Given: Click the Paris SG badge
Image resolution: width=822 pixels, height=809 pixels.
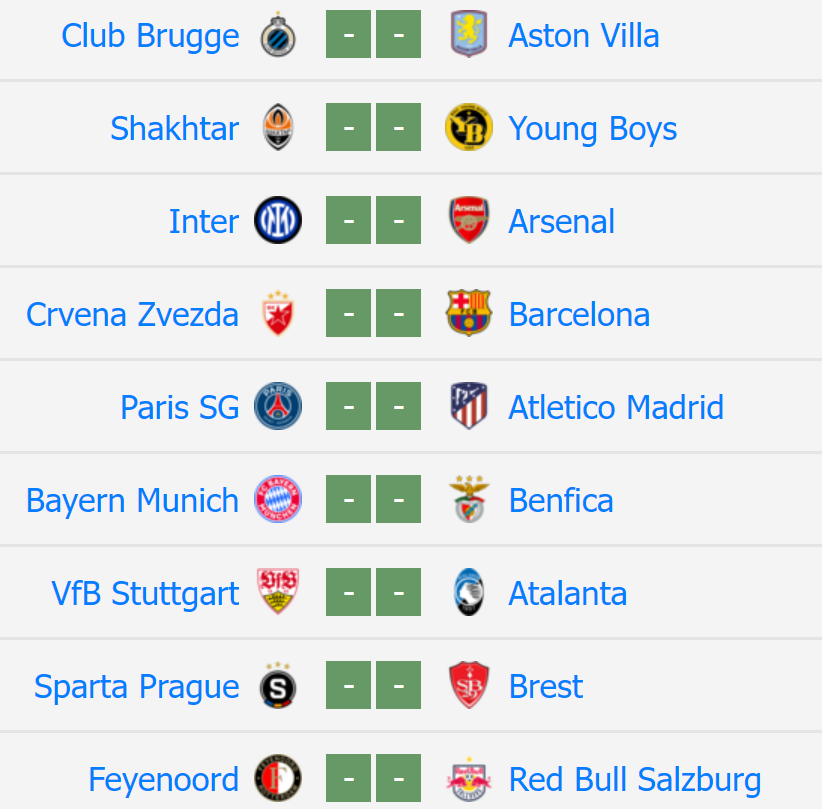Looking at the screenshot, I should (278, 406).
